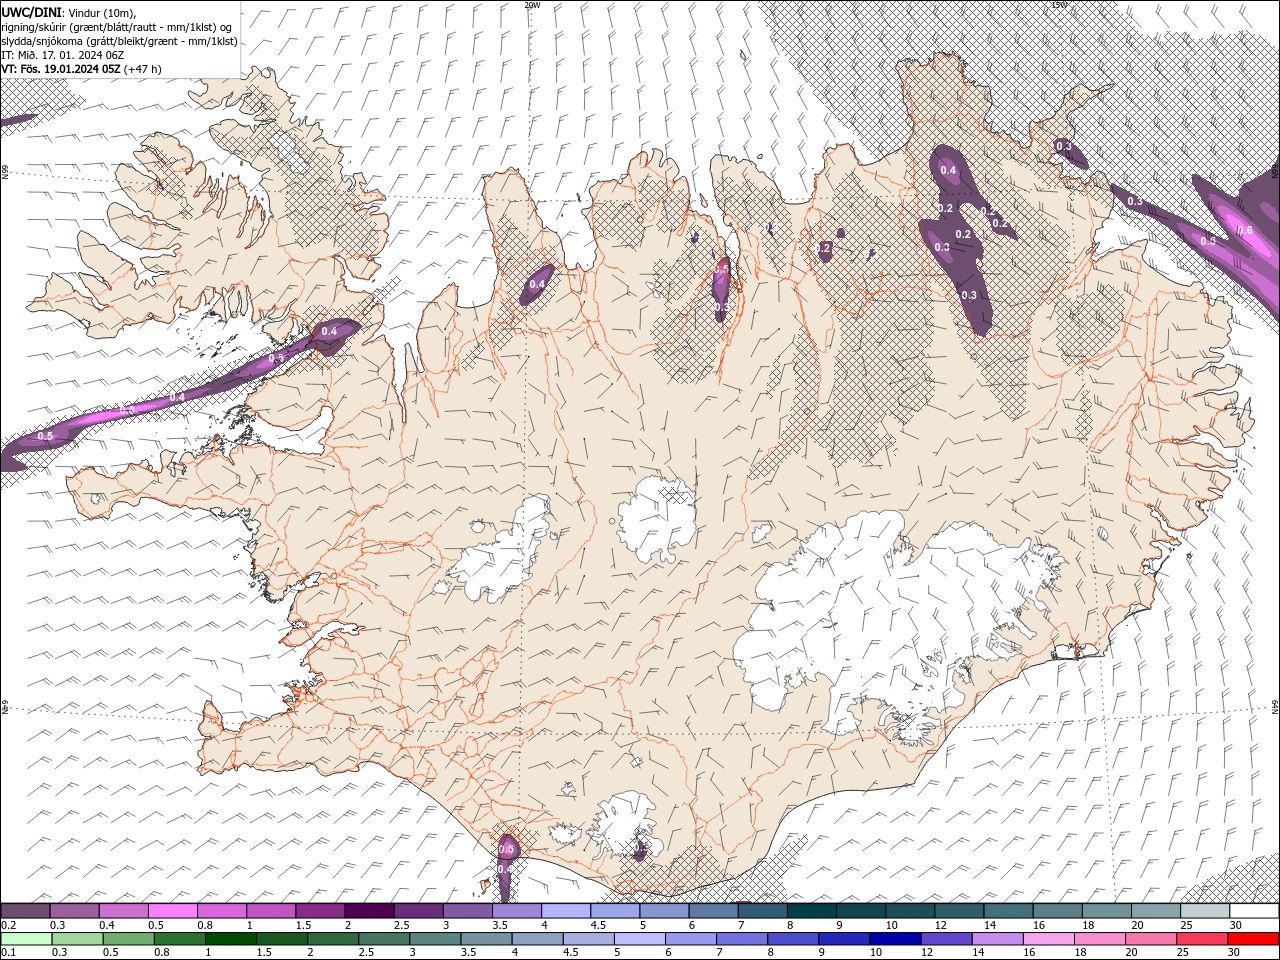
Task: Select the bright pink 0.5 swatch in the upper legend row
Action: [172, 911]
